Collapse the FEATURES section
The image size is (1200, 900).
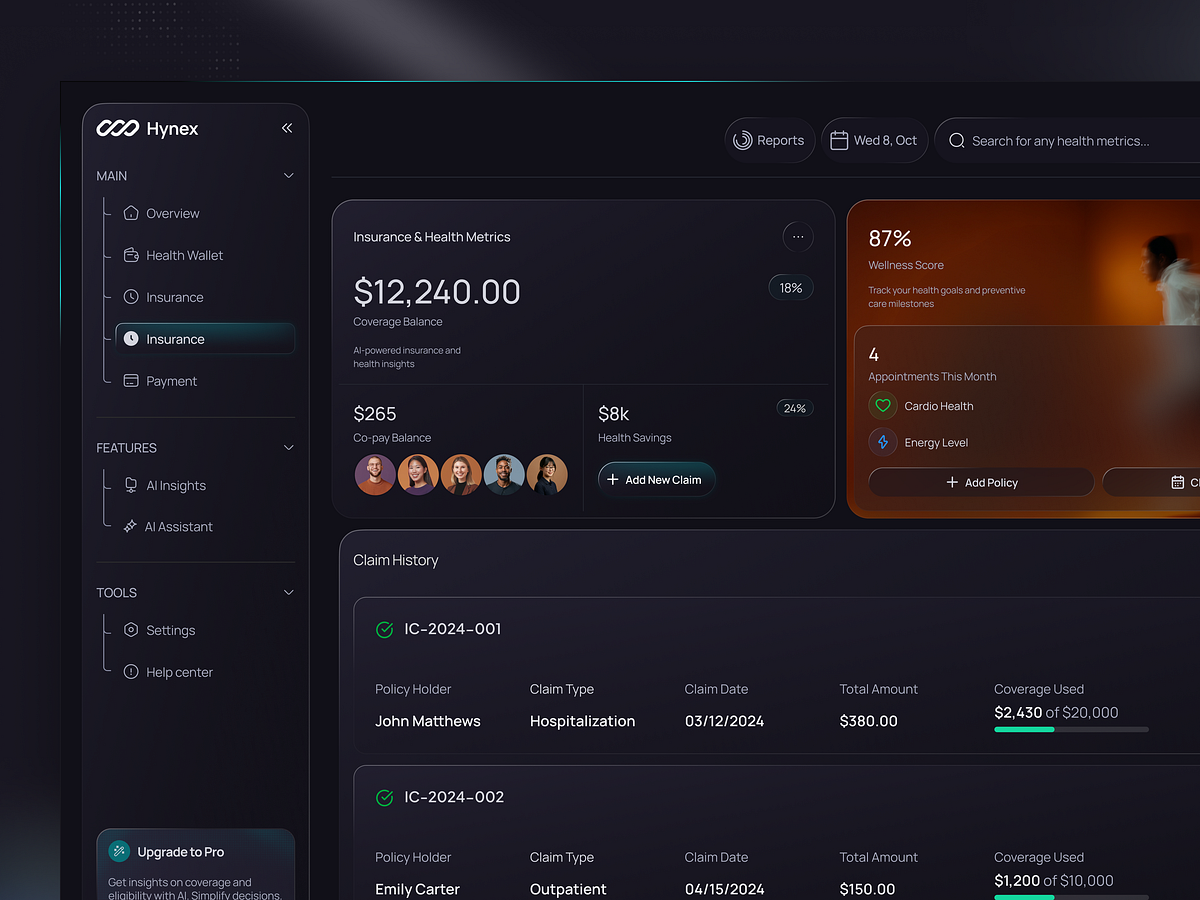[x=289, y=447]
